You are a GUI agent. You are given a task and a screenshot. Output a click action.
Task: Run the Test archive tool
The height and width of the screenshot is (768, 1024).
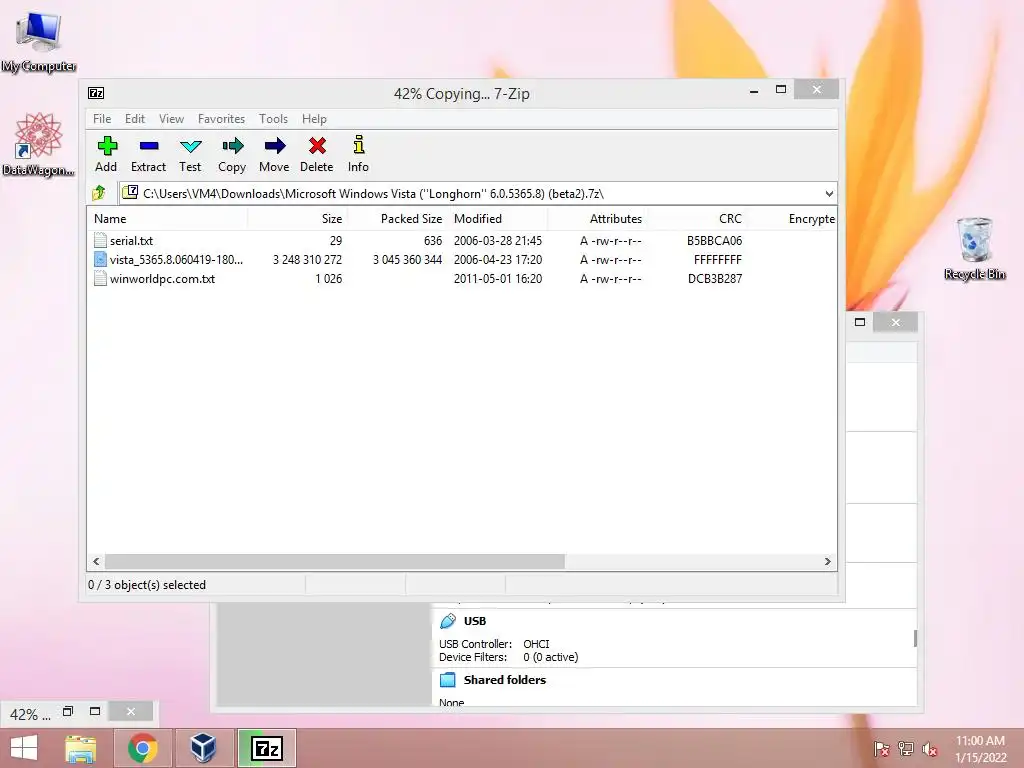click(191, 146)
